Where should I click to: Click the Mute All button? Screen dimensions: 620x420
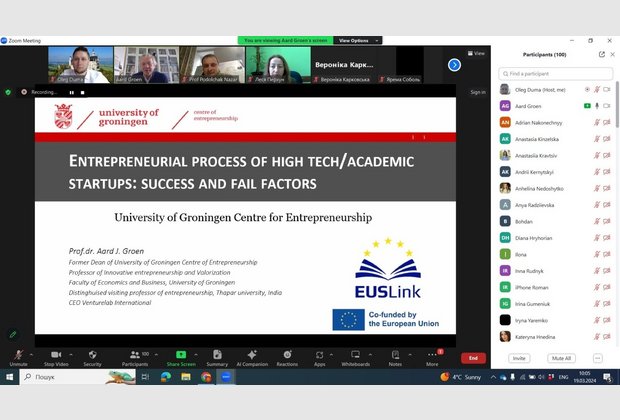point(561,358)
